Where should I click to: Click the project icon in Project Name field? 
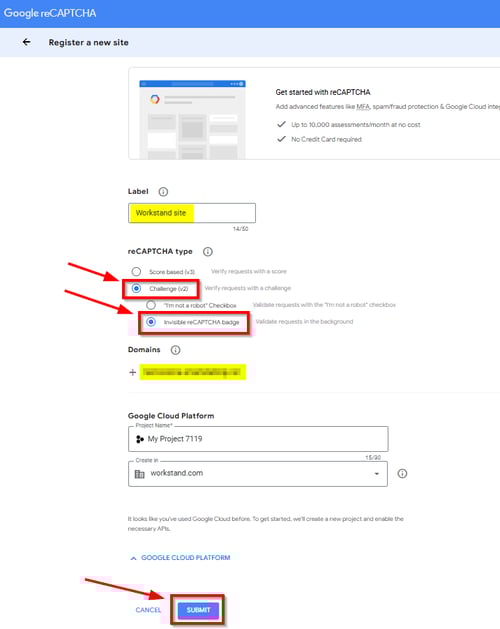(x=140, y=439)
